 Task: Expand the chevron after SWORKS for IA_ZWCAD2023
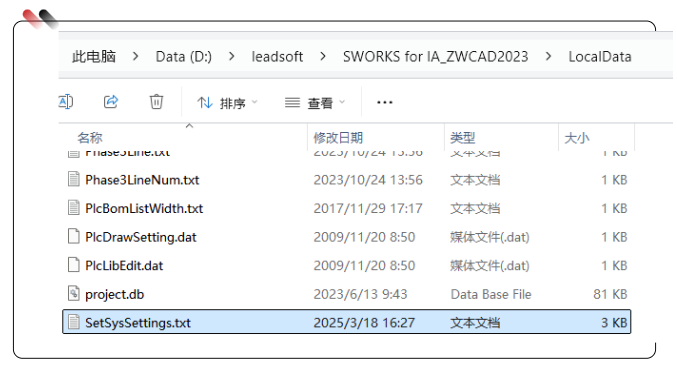(548, 56)
